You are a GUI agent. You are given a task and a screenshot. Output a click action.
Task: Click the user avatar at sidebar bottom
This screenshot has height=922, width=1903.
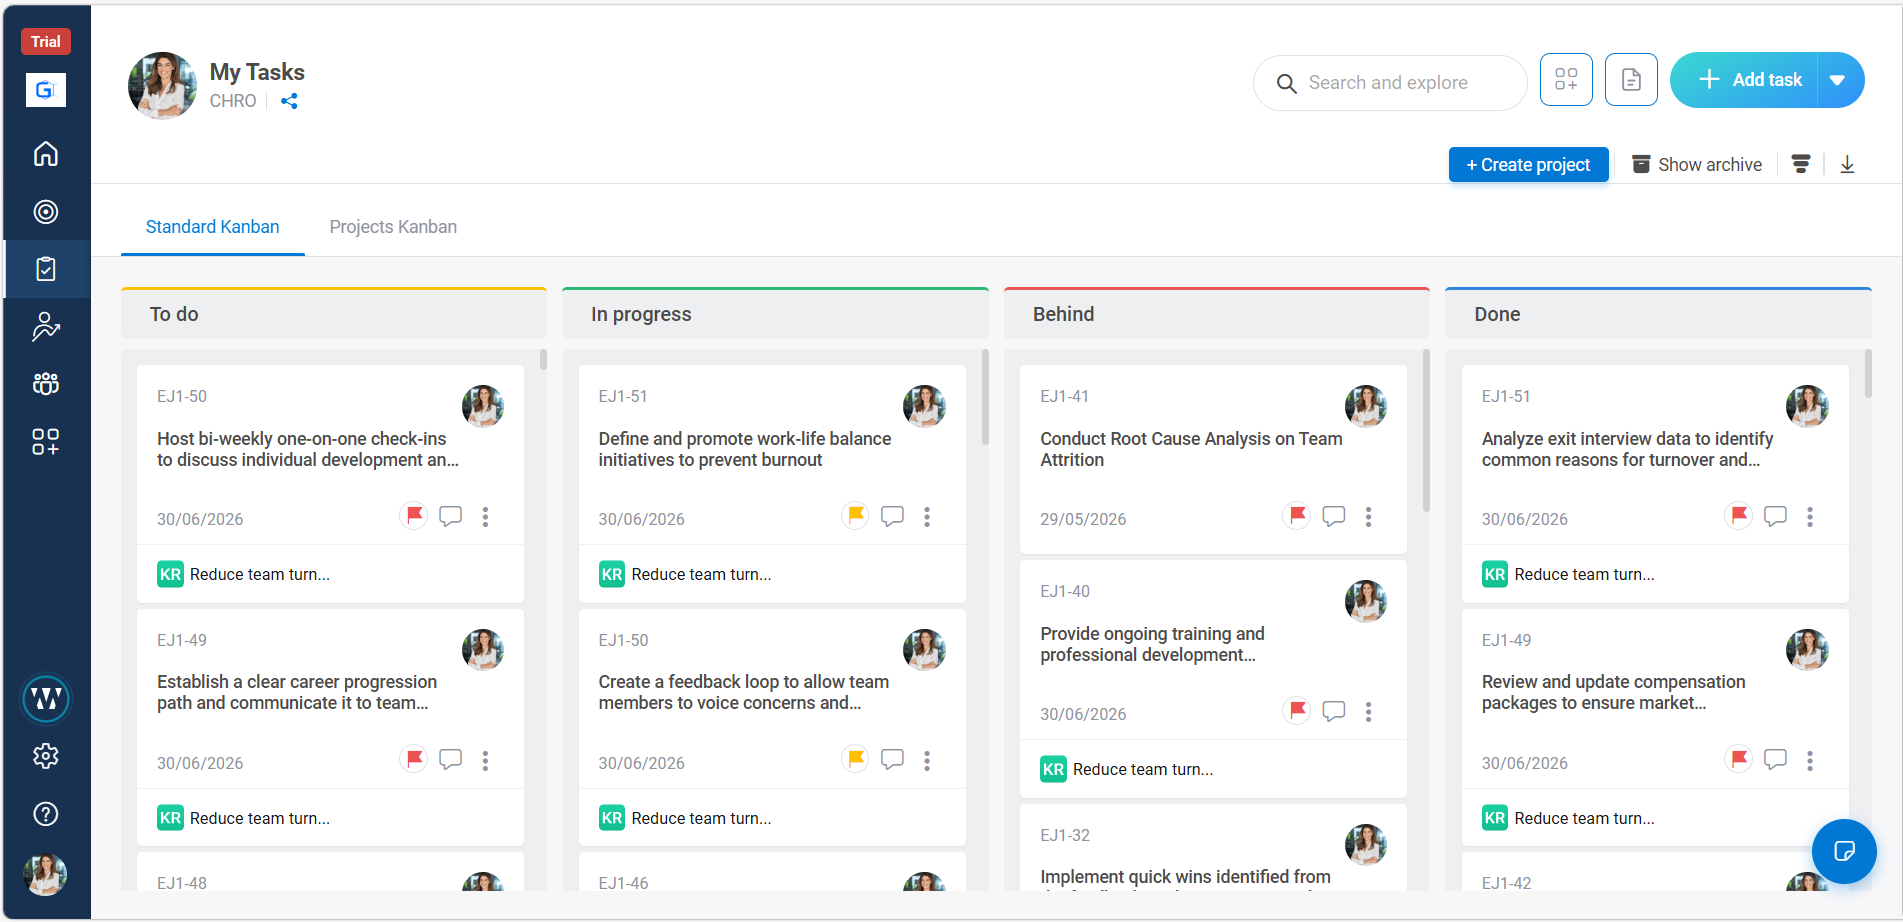pos(46,875)
